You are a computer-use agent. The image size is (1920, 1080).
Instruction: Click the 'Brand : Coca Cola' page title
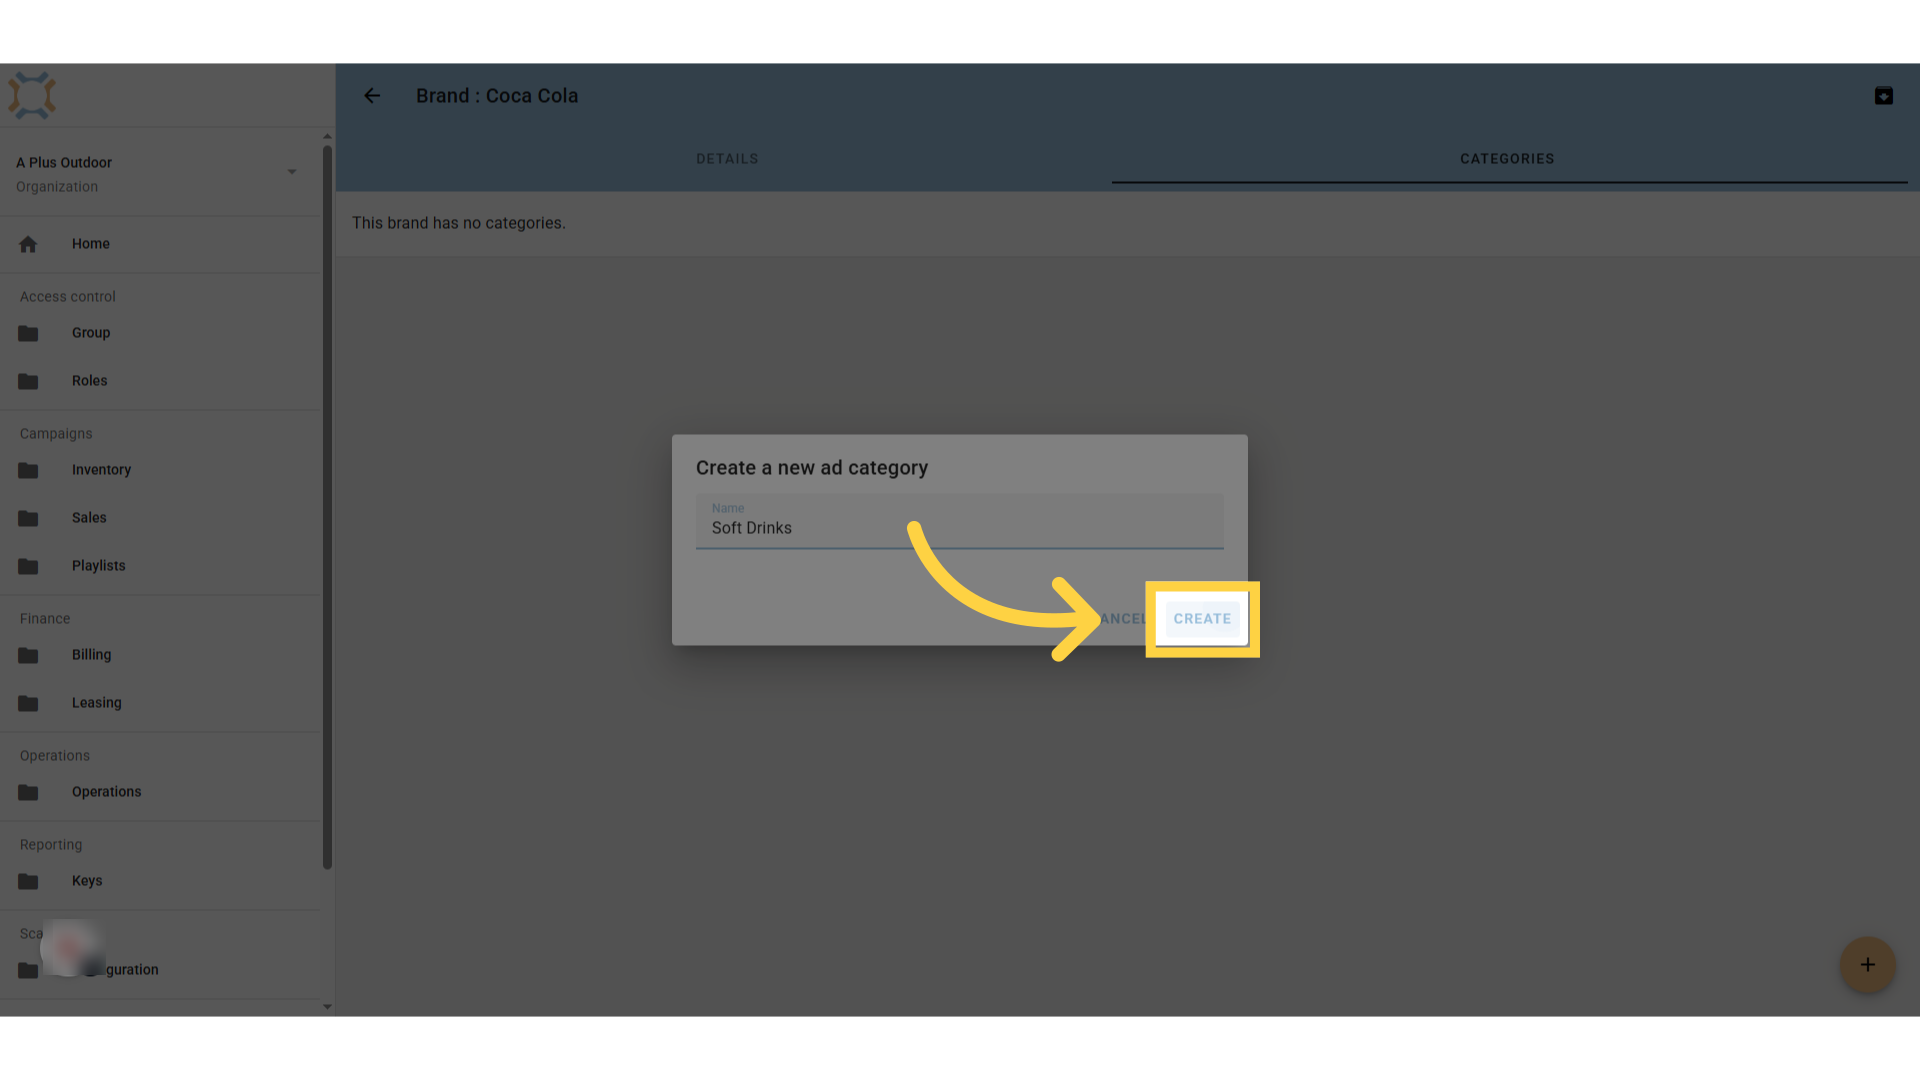[x=497, y=96]
